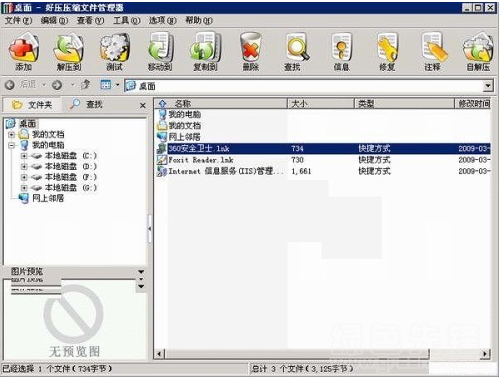Collapse the 图片预览 panel arrow
Viewport: 499px width, 379px height.
point(141,272)
